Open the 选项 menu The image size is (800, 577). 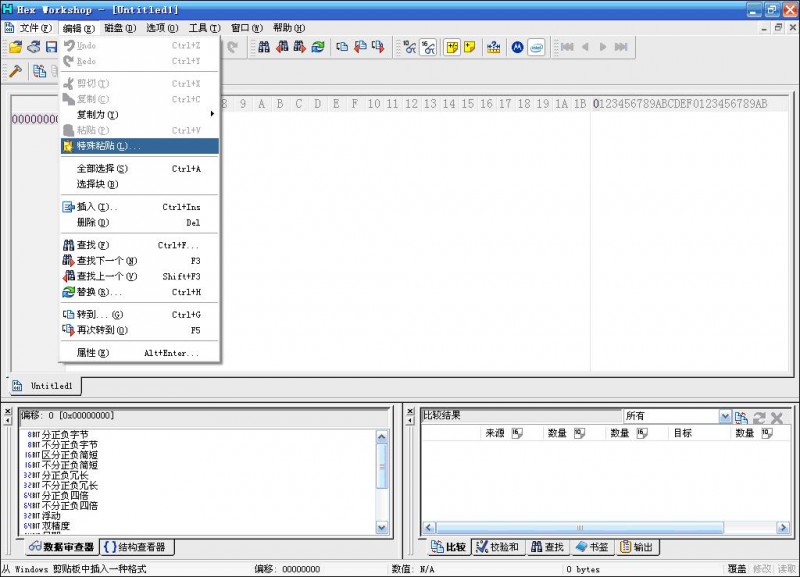pyautogui.click(x=162, y=28)
